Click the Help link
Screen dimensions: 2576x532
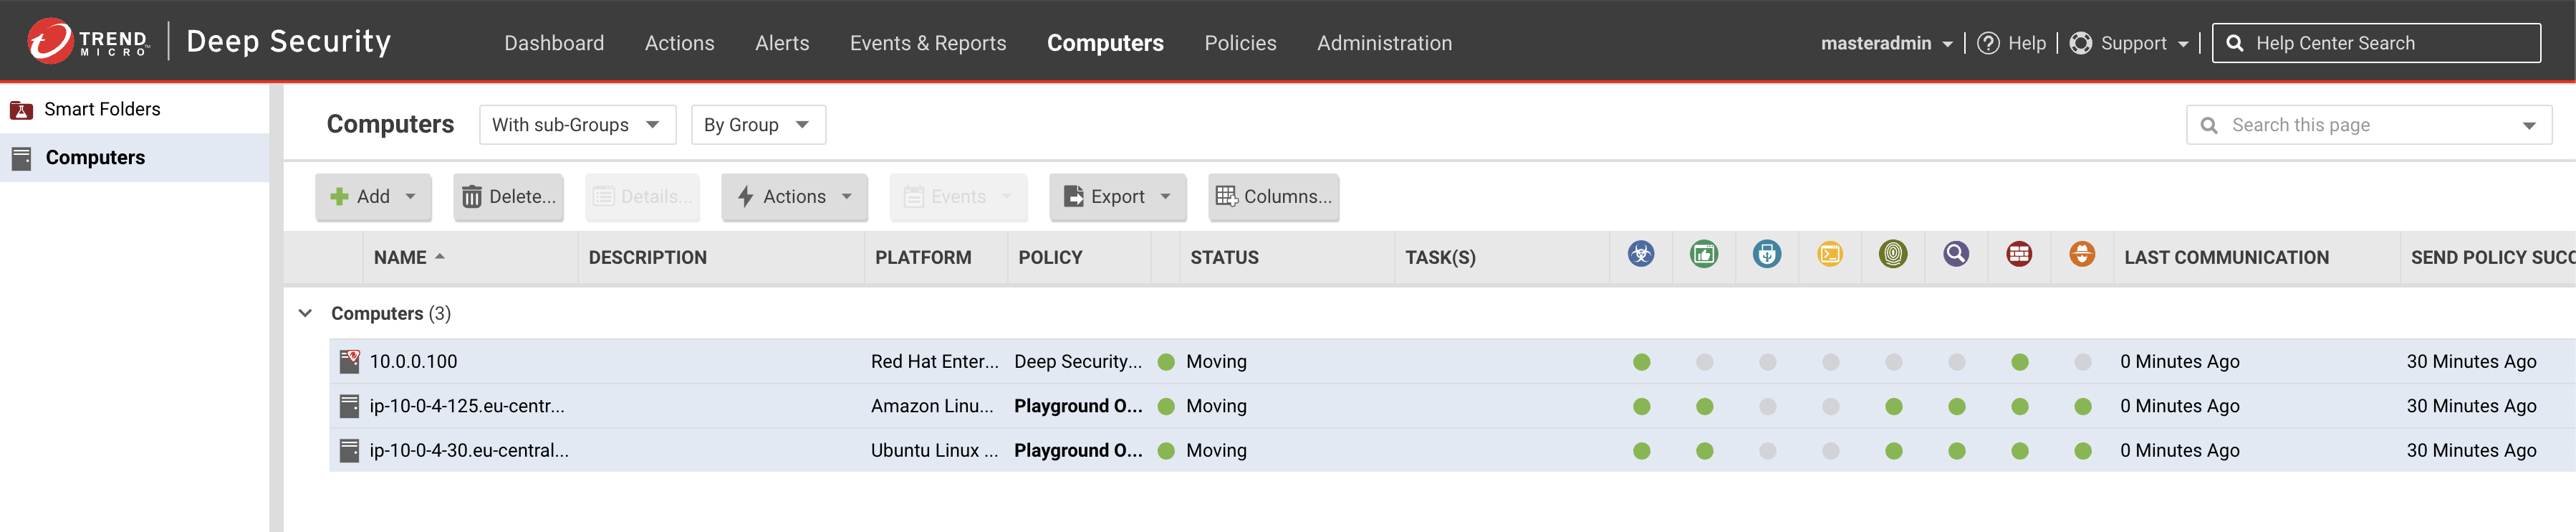tap(2027, 43)
